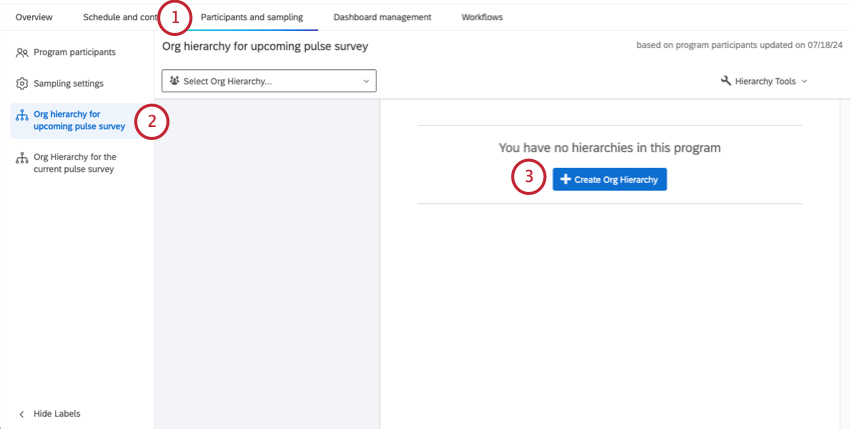Click the Hierarchy Tools wrench icon
Image resolution: width=850 pixels, height=429 pixels.
coord(726,81)
